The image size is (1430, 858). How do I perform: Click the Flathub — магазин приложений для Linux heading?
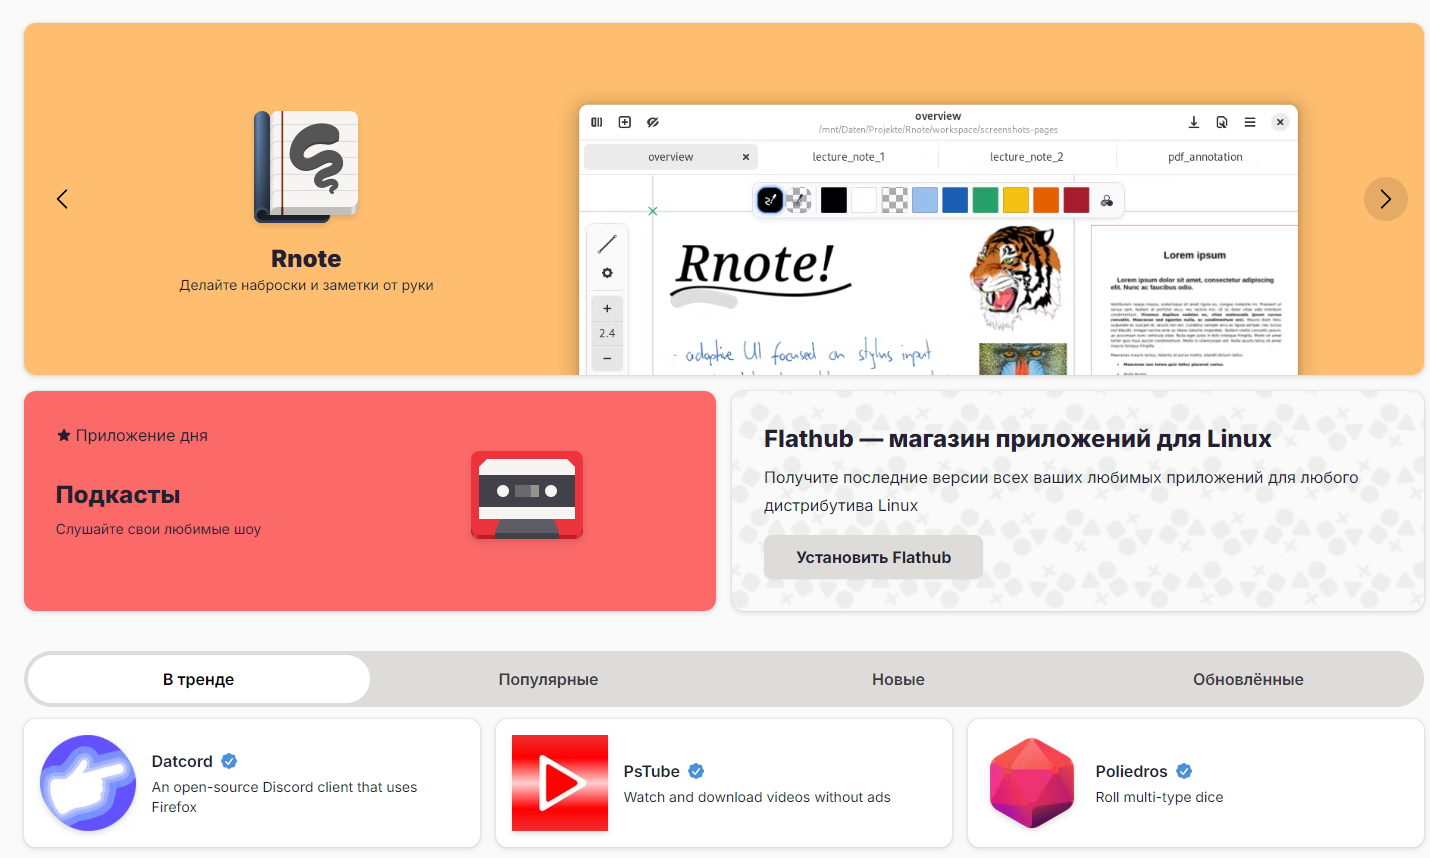(x=1018, y=439)
